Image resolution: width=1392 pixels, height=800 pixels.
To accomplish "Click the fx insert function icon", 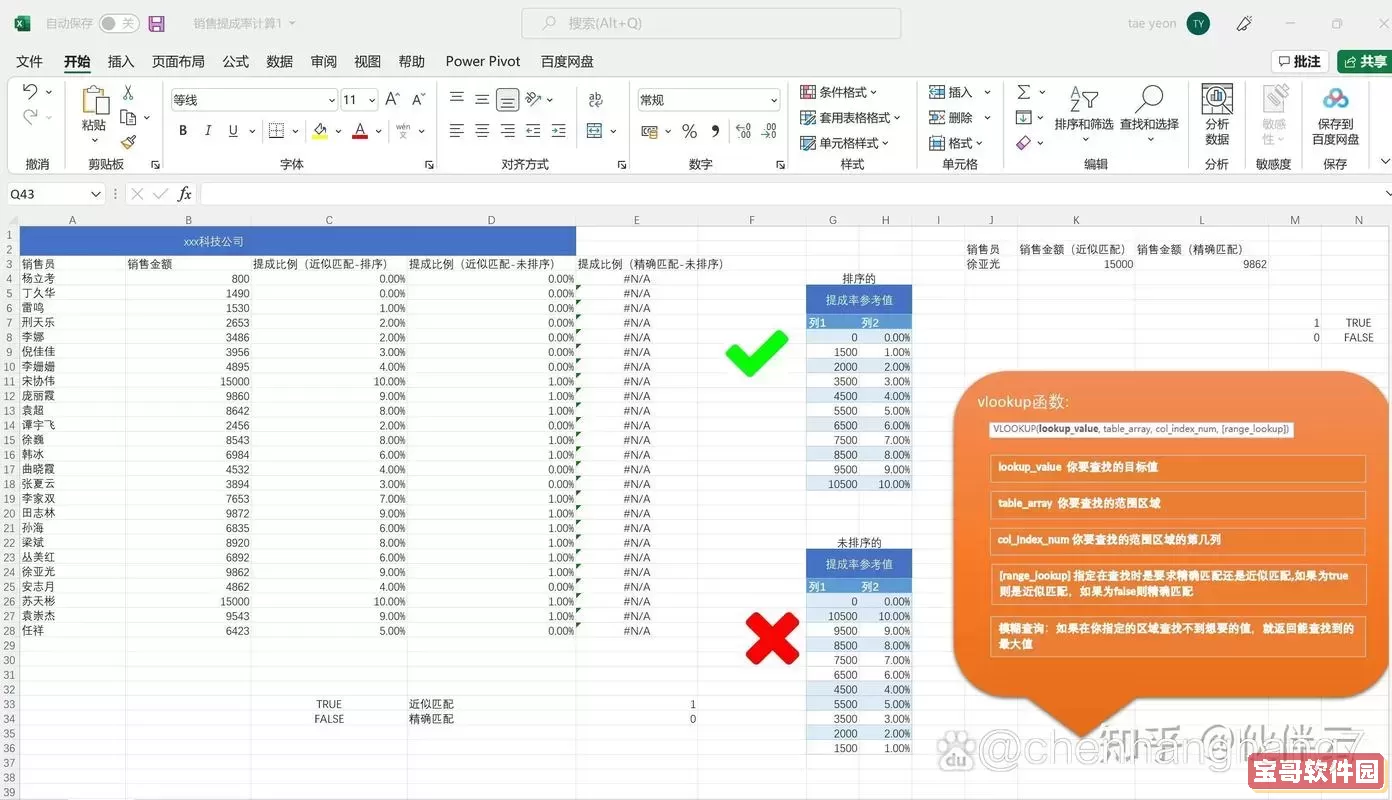I will [x=185, y=194].
